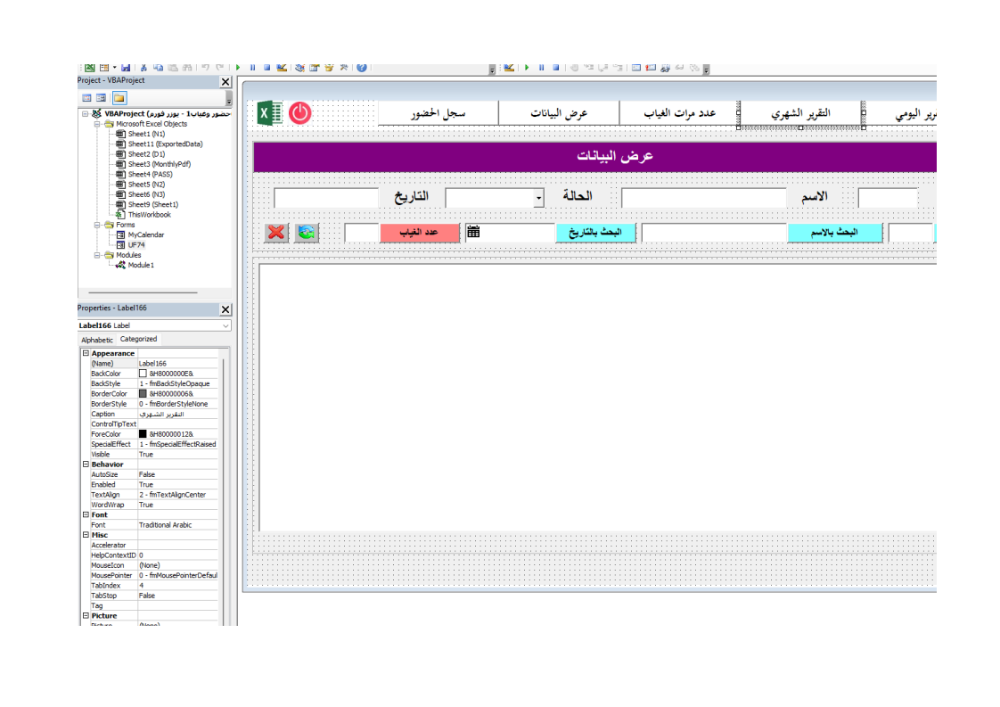Select the سجل الحضور tab label on the form
This screenshot has width=1000, height=707.
point(438,113)
